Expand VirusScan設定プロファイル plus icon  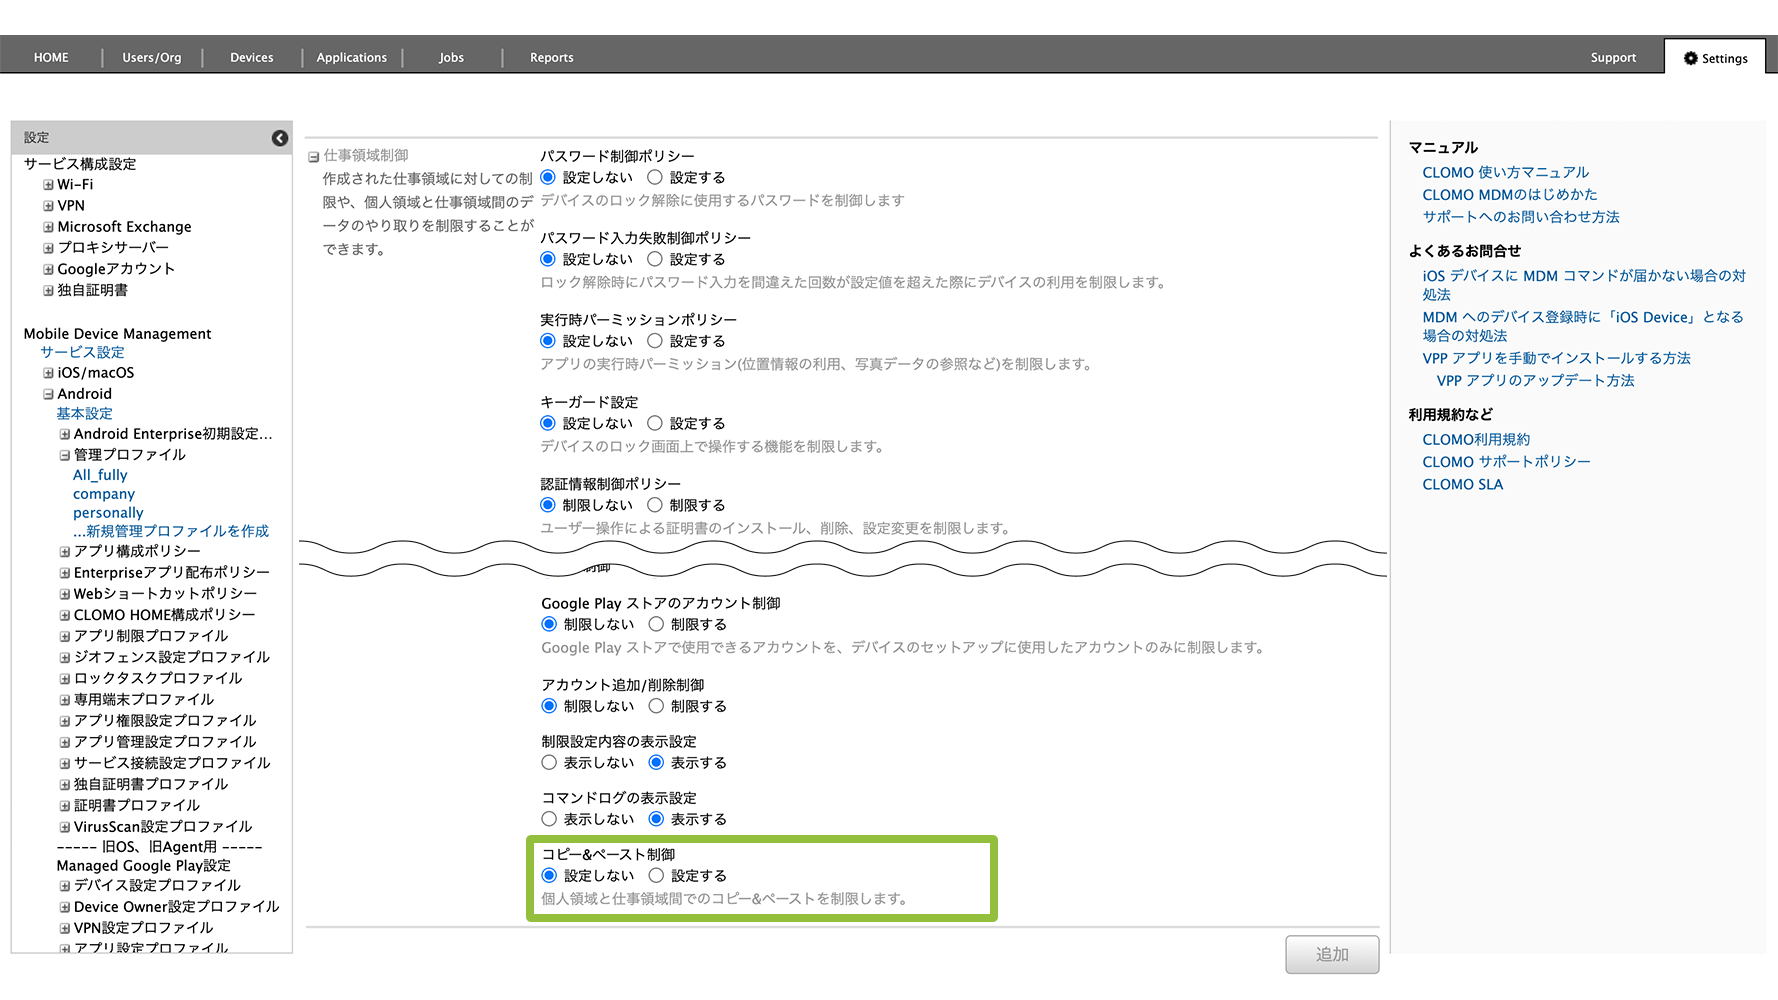(65, 827)
